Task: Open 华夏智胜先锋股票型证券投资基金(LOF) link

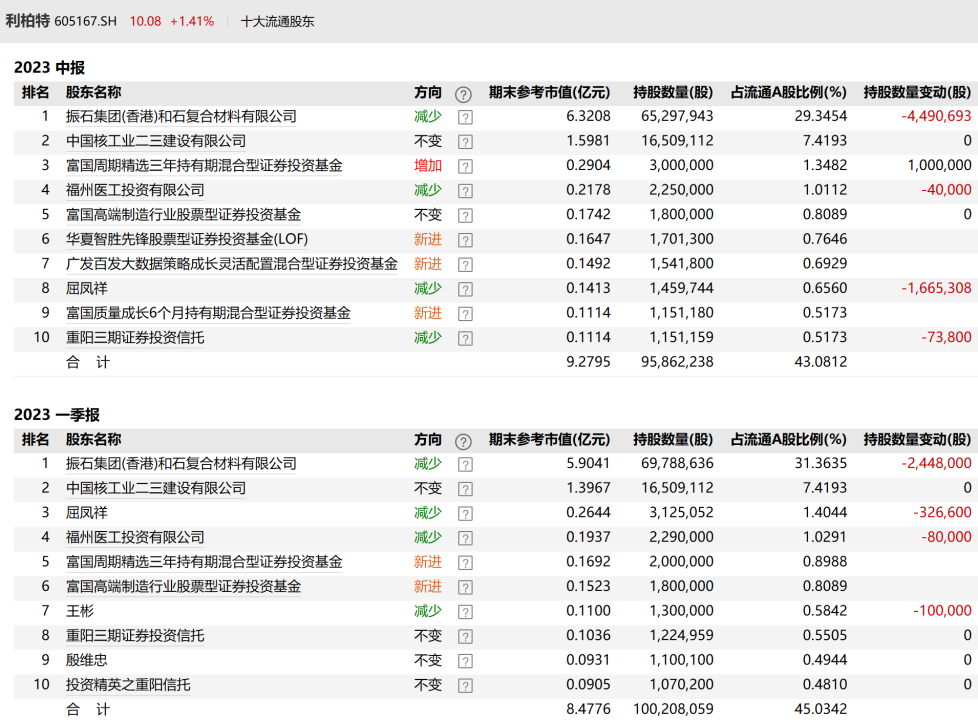Action: tap(186, 240)
